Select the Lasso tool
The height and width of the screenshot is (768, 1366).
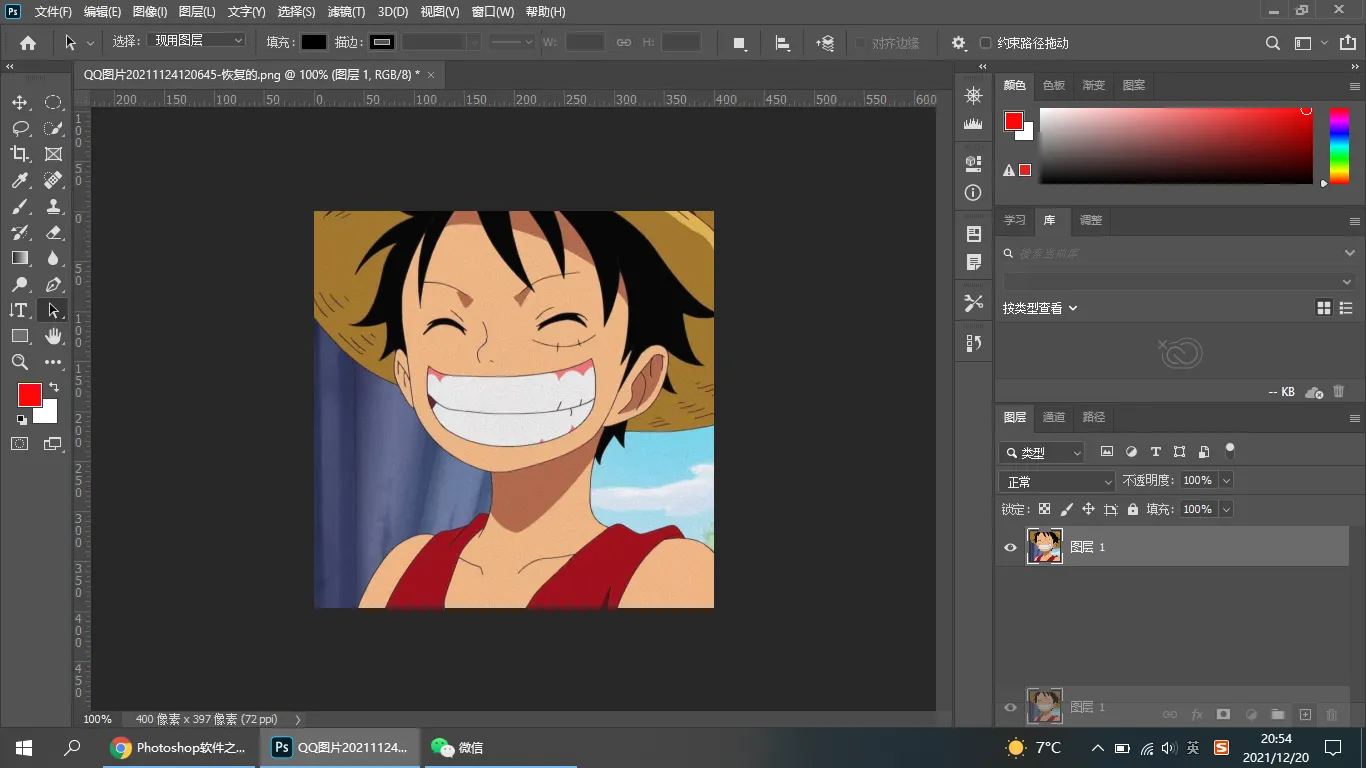20,128
